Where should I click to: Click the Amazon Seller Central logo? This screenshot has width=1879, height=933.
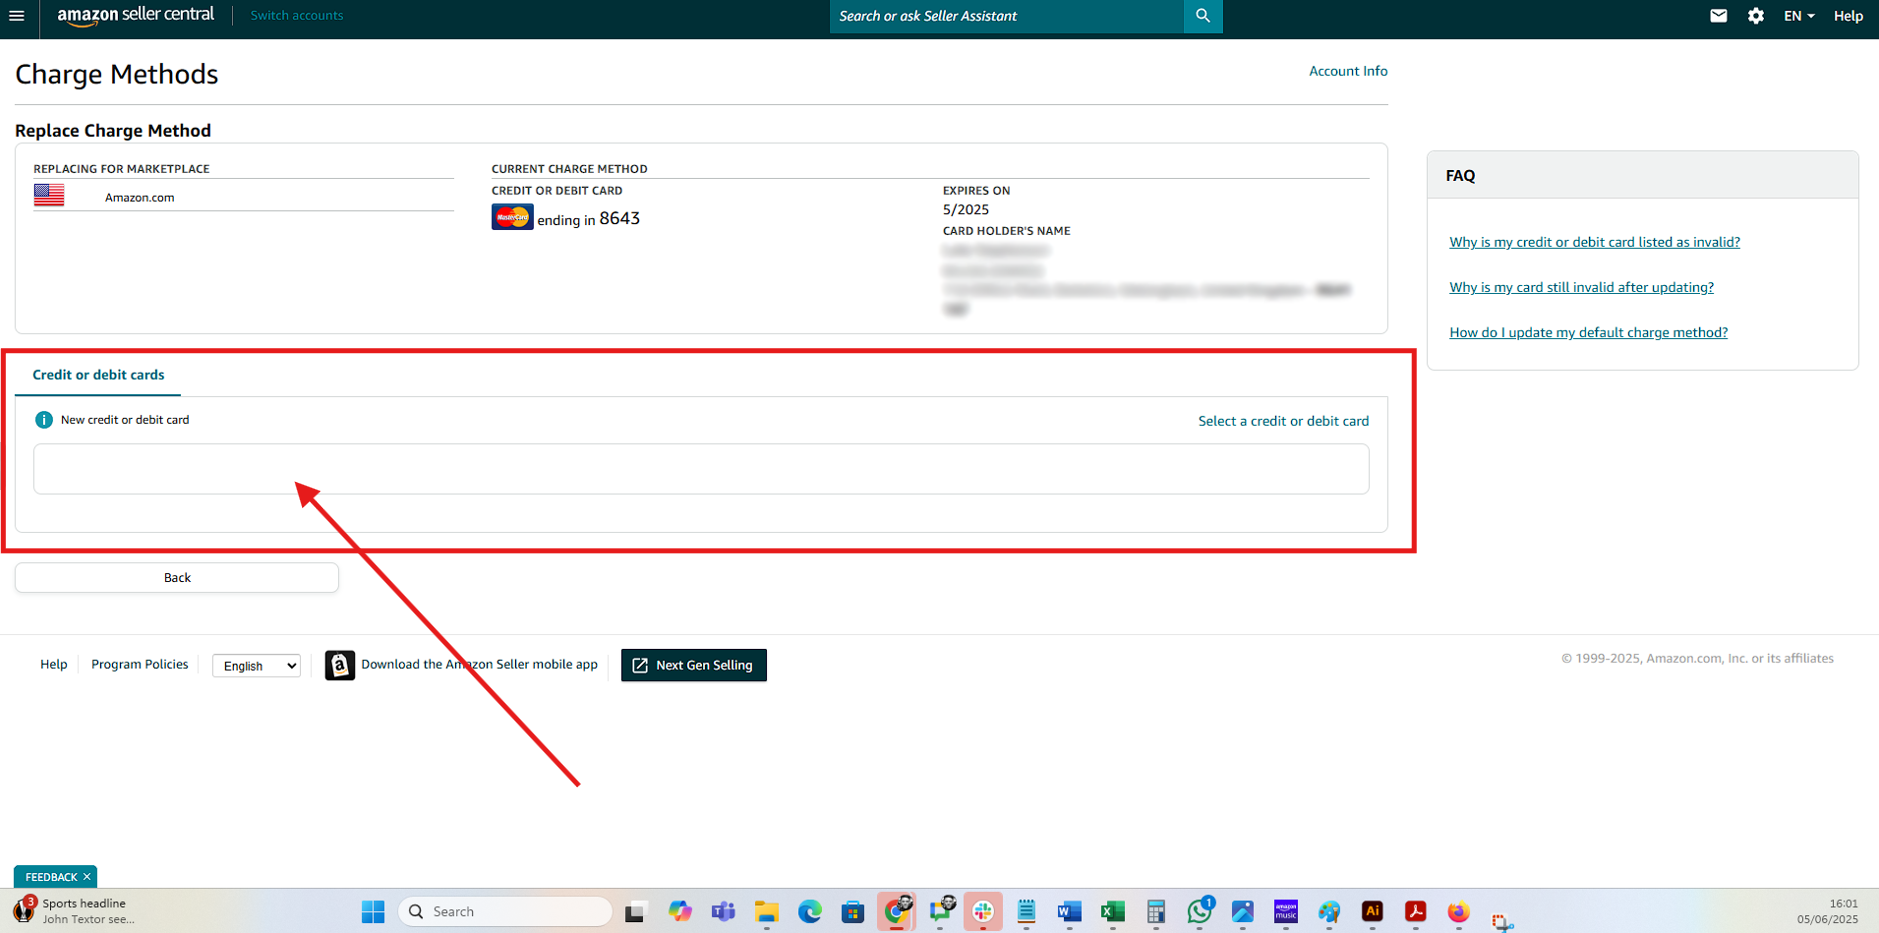135,16
